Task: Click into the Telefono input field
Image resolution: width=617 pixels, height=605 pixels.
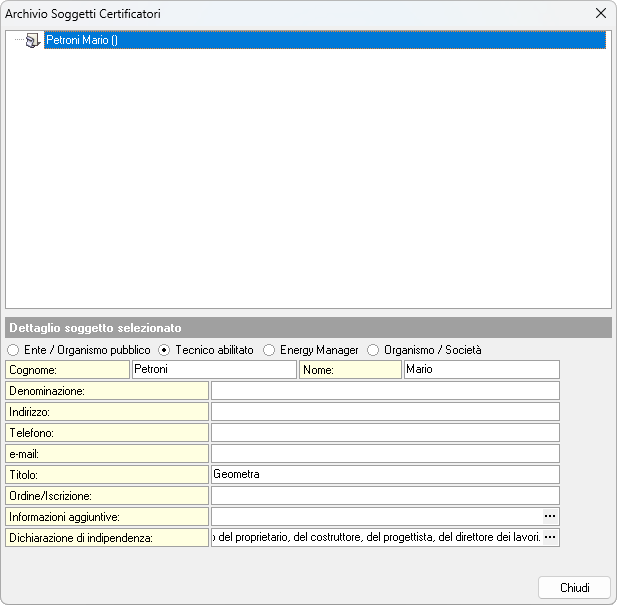Action: (384, 433)
